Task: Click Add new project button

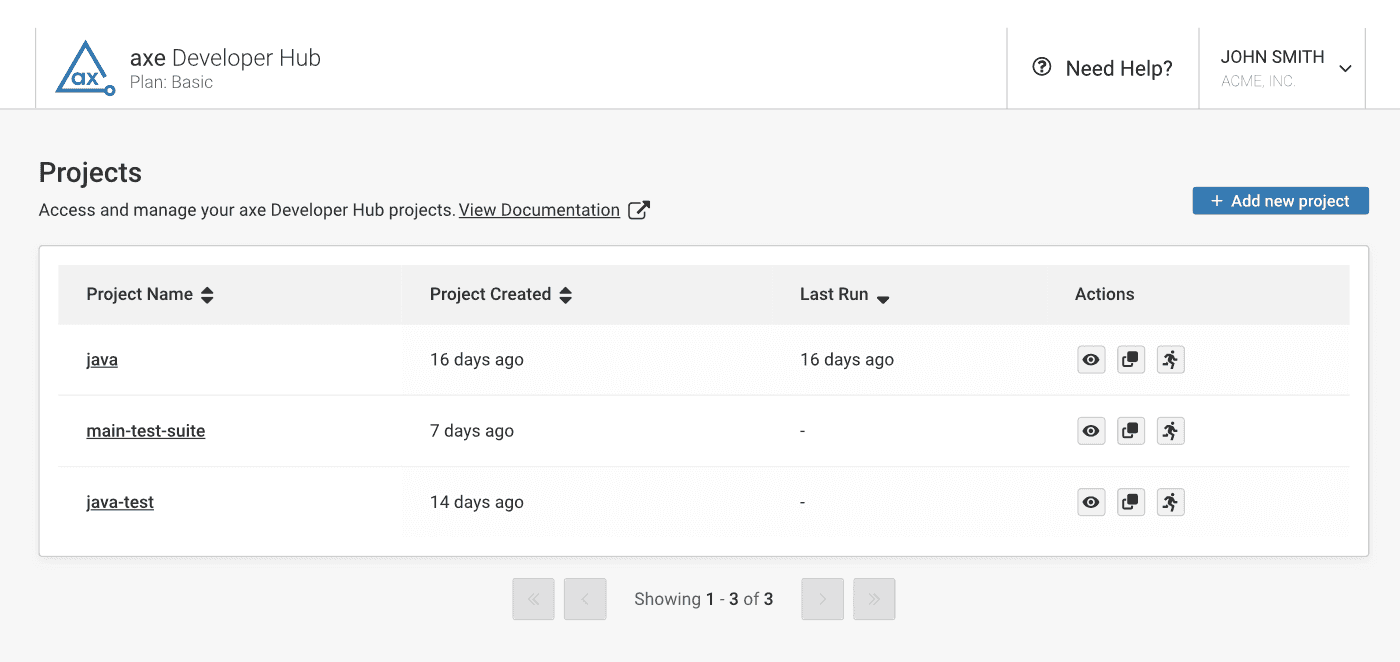Action: coord(1280,201)
